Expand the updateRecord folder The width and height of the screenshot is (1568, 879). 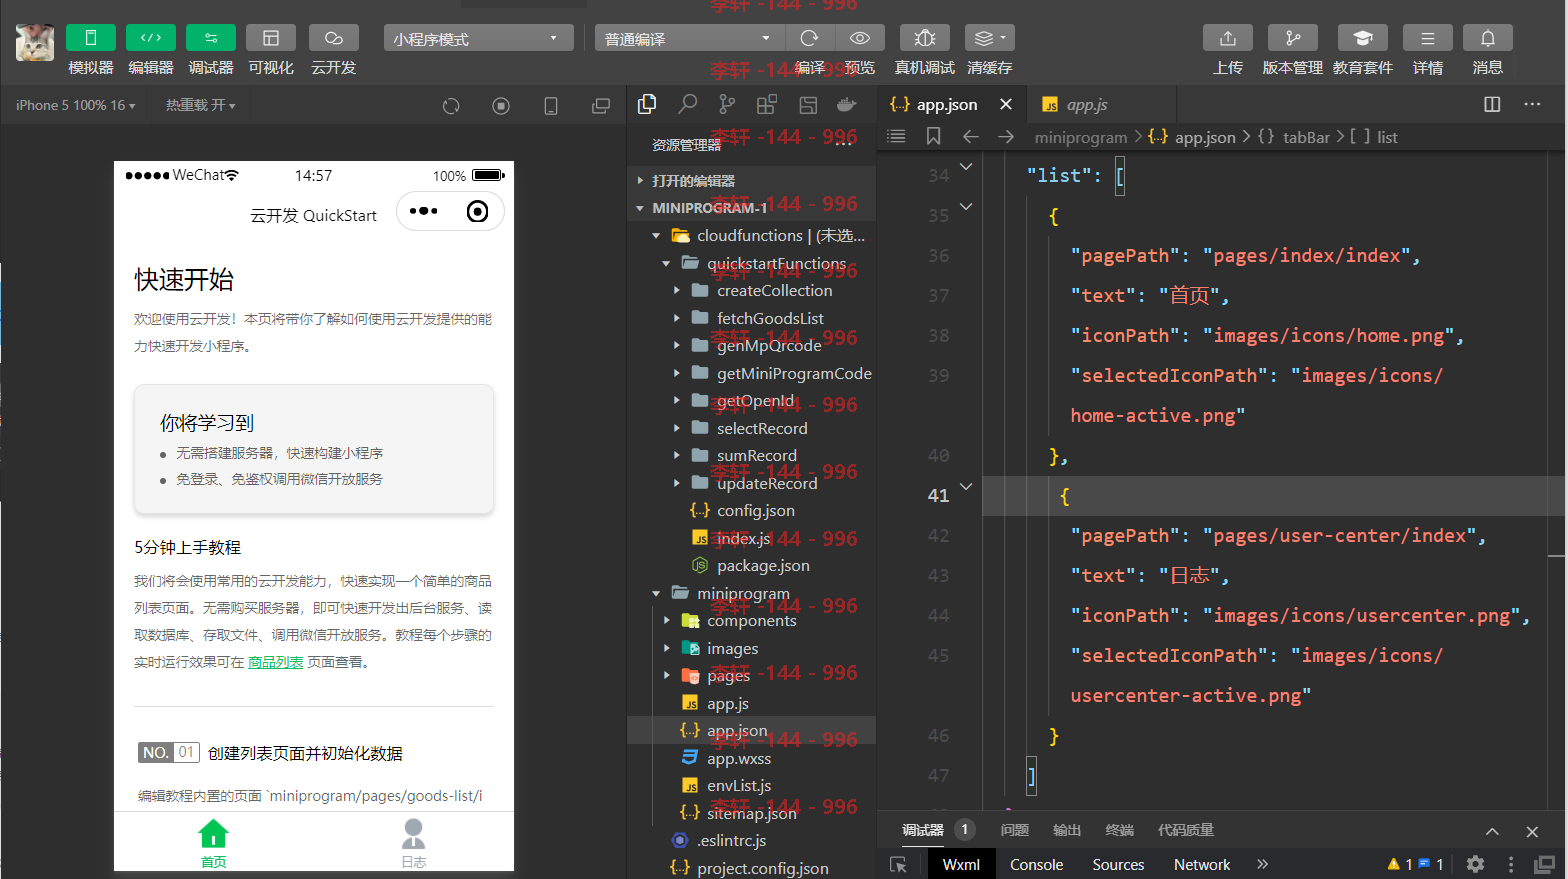pos(751,483)
